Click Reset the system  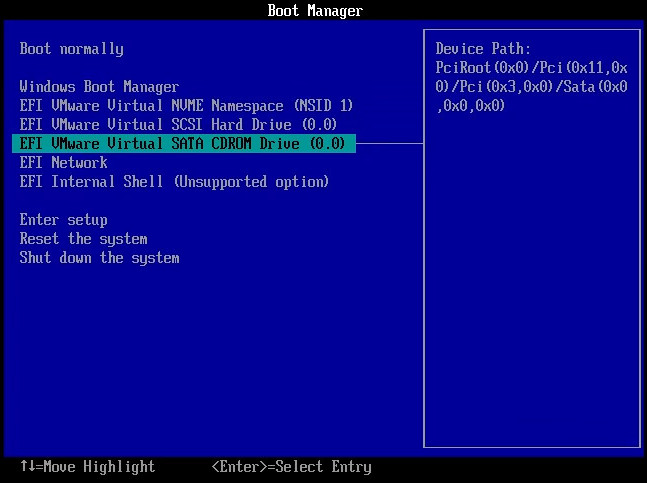[x=84, y=239]
